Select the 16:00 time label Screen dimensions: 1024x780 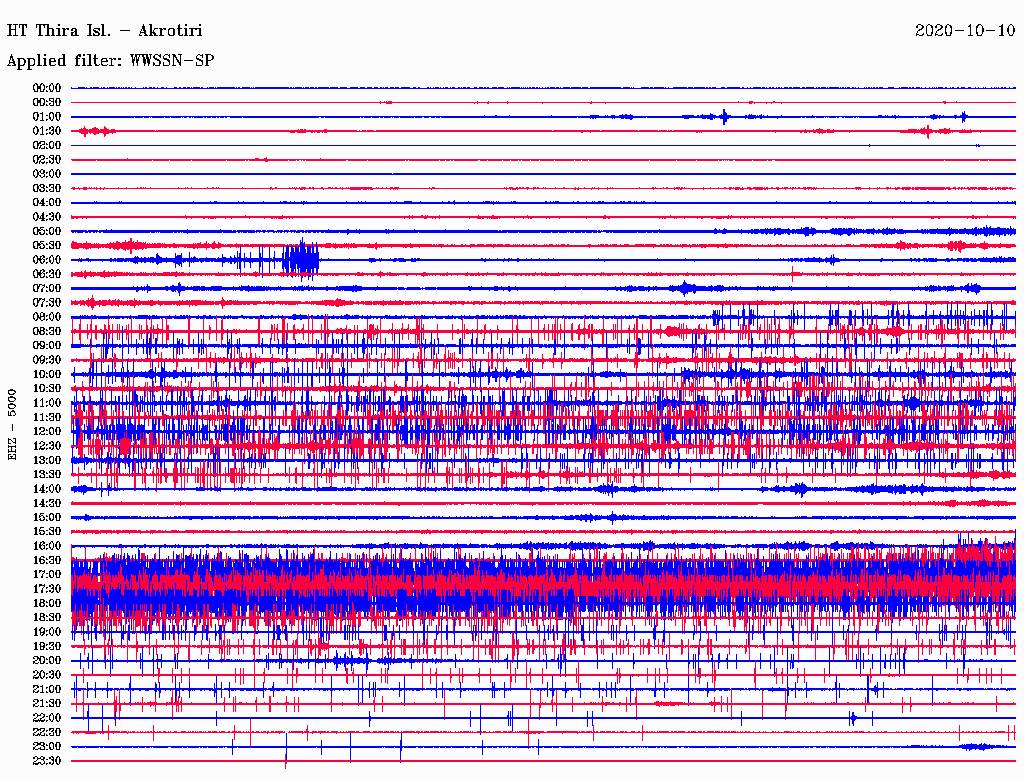coord(46,546)
